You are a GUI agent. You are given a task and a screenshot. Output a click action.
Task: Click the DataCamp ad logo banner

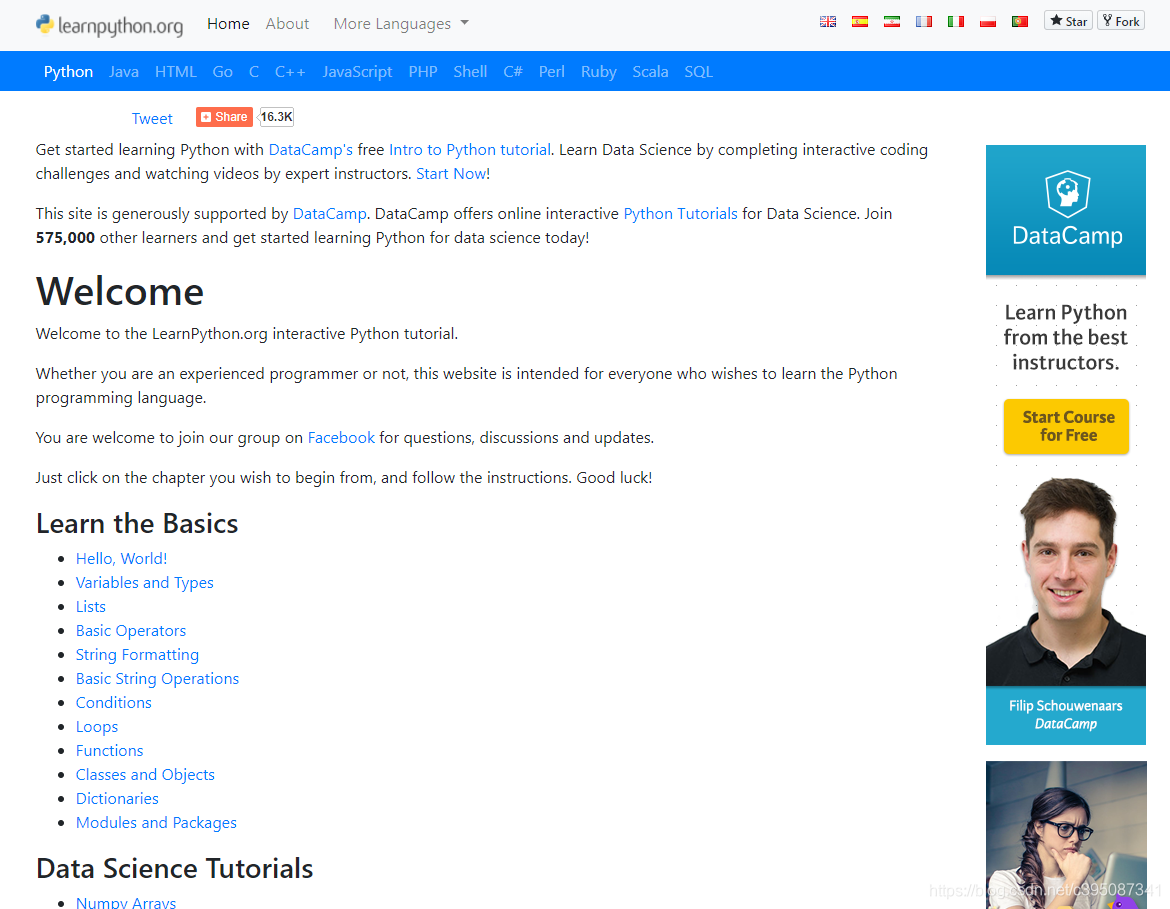[1066, 210]
